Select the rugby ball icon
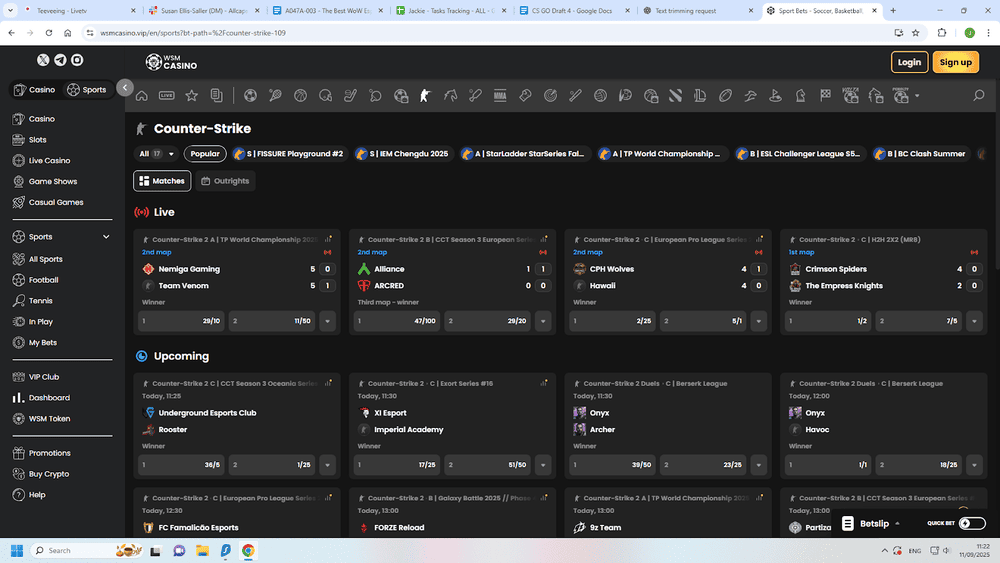 [x=725, y=96]
